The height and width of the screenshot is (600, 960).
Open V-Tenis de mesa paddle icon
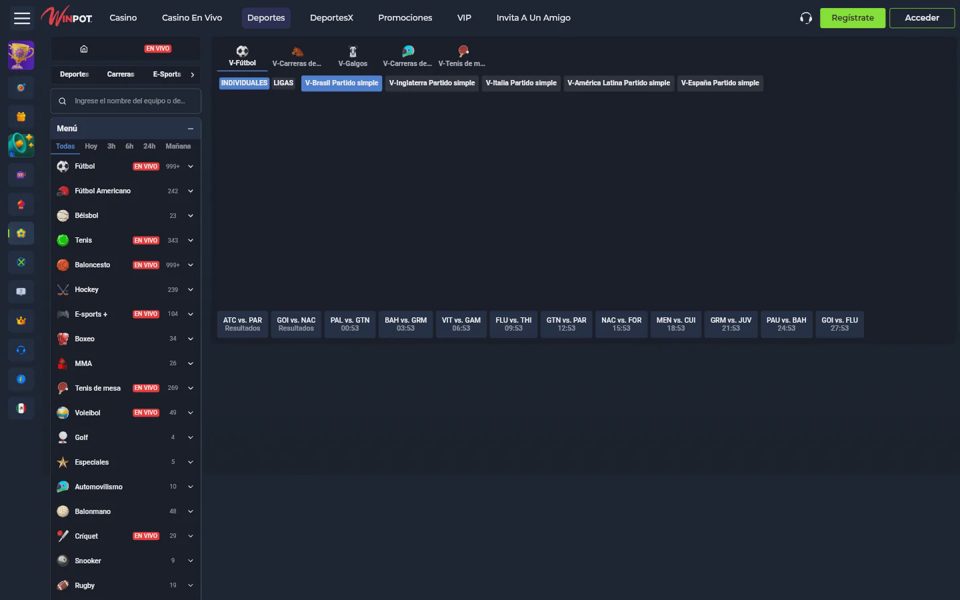463,51
